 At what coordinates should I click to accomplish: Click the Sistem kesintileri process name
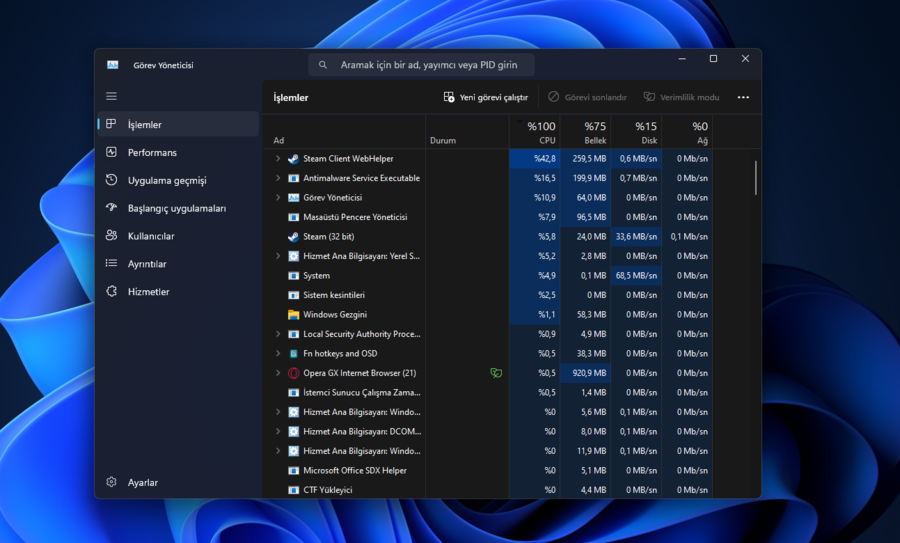333,295
